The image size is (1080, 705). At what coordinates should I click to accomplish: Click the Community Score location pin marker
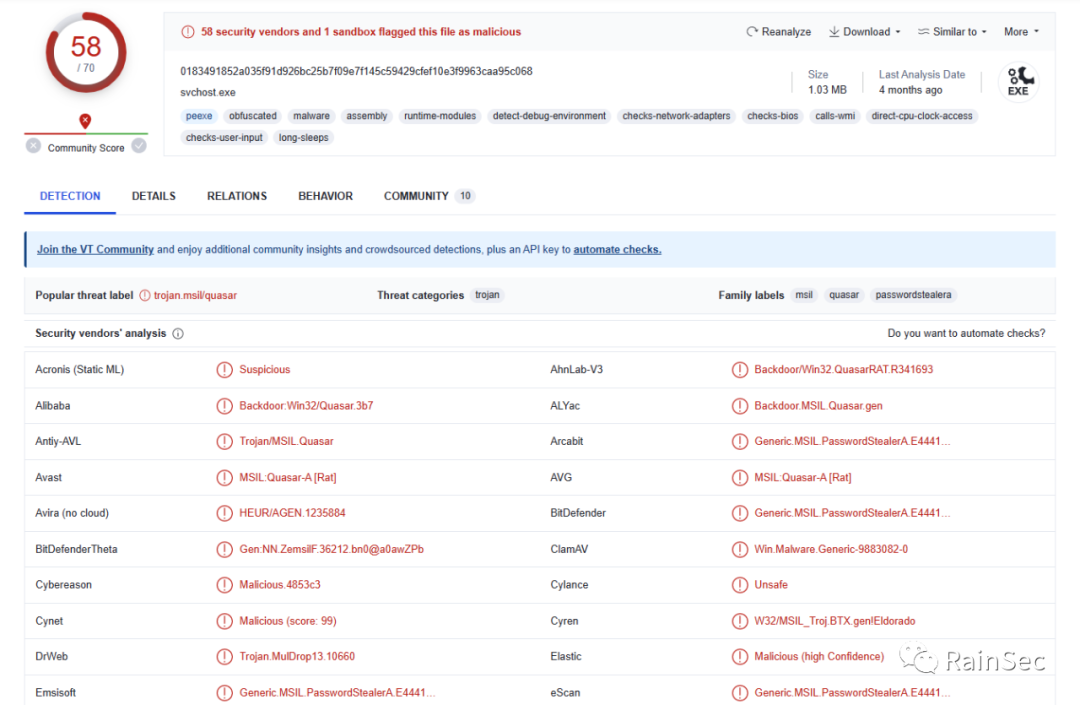coord(85,121)
